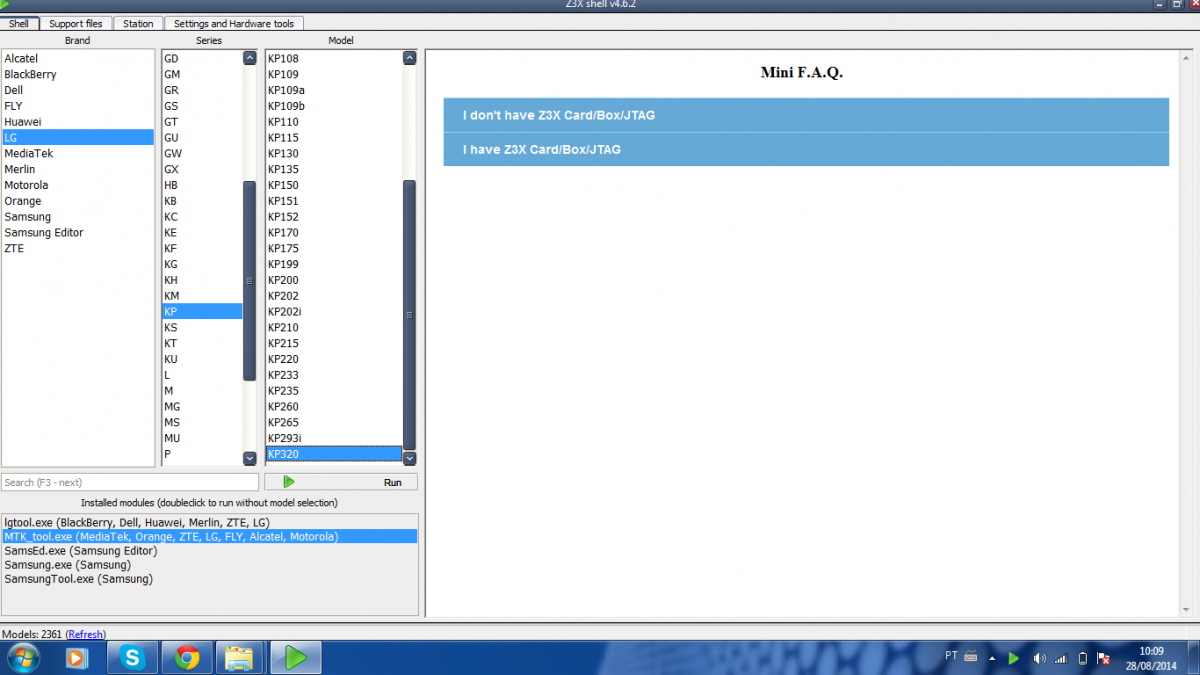Select Motorola brand

(x=78, y=185)
